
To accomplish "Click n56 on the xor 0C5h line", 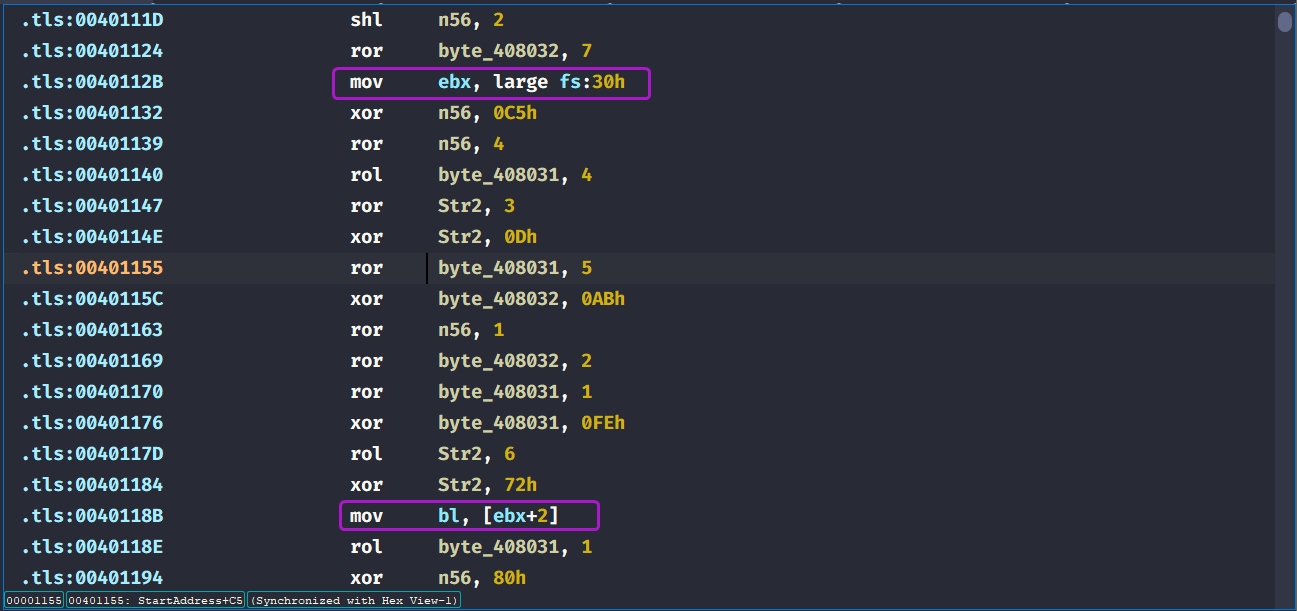I will (x=454, y=113).
